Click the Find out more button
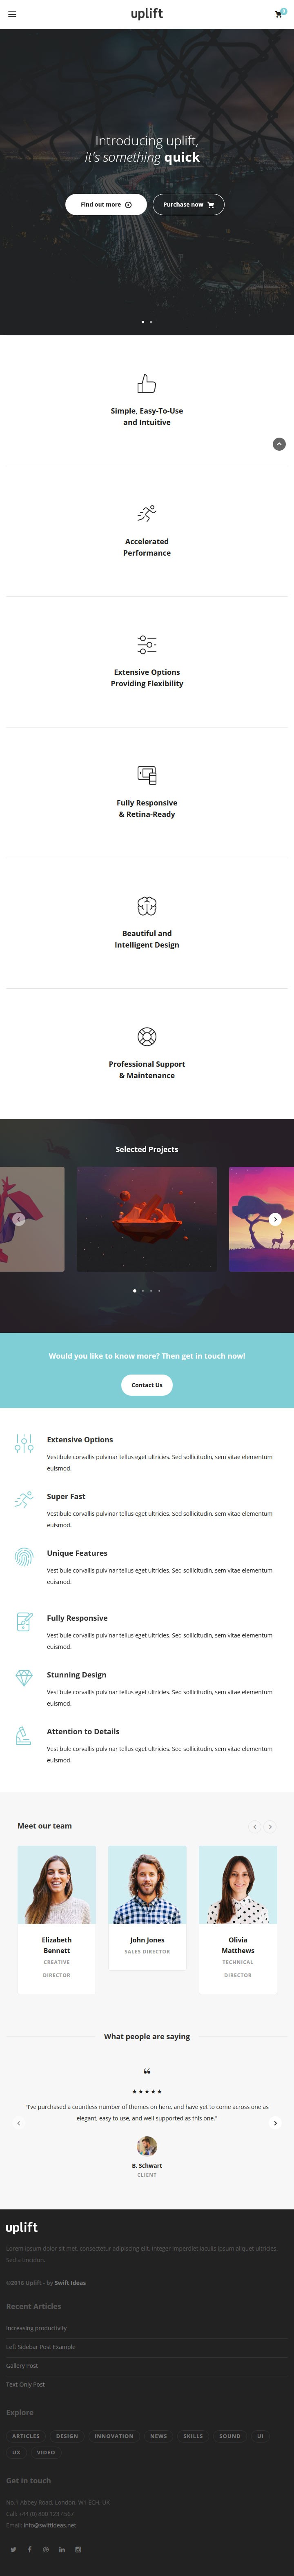The image size is (294, 2576). pos(106,204)
